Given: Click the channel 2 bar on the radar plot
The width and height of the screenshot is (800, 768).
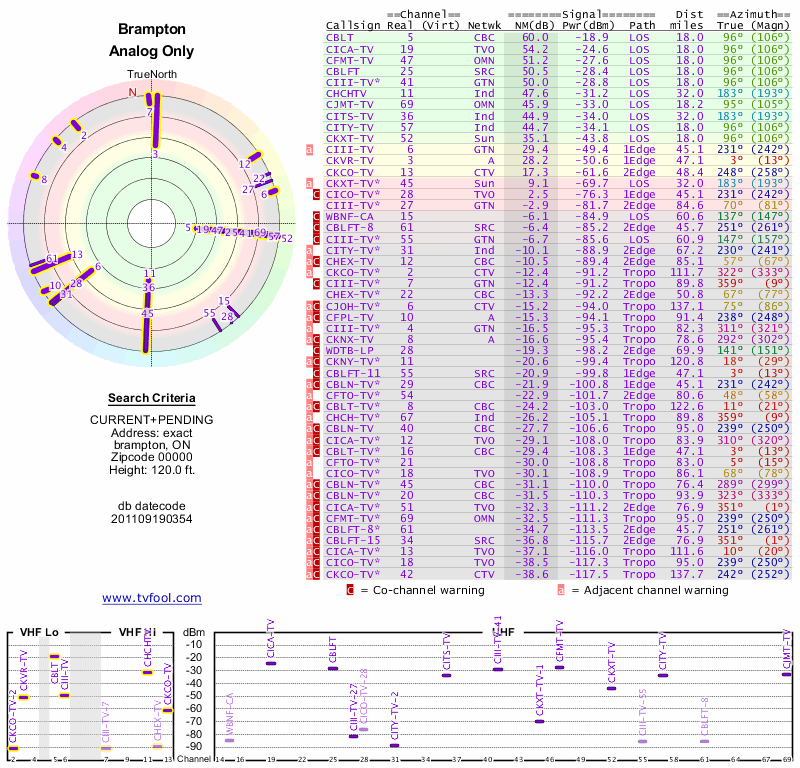Looking at the screenshot, I should (x=76, y=125).
